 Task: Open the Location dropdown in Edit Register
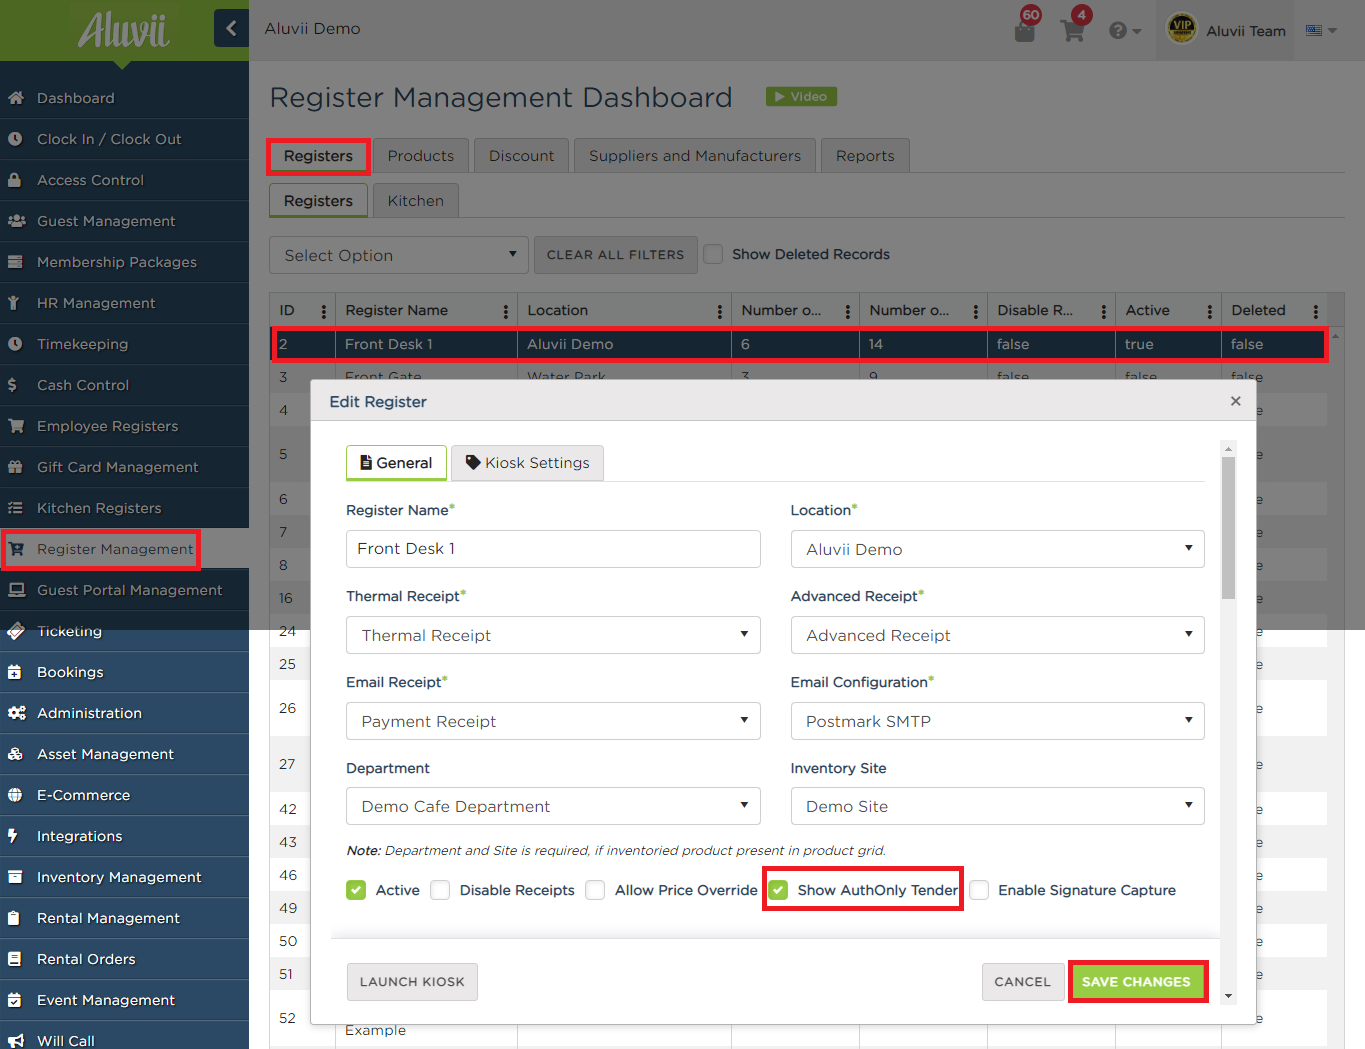coord(997,549)
